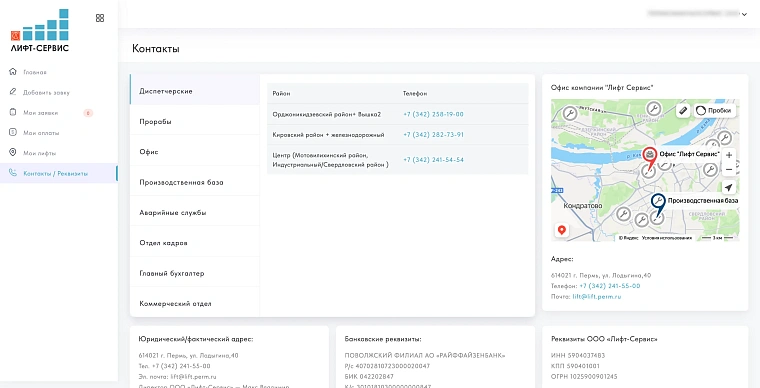
Task: Open the Главная menu item
Action: coord(34,72)
